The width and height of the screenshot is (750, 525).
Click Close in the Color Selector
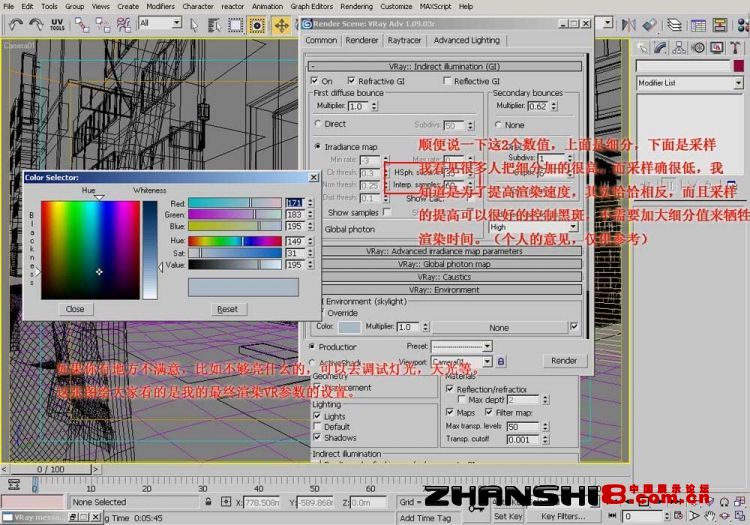click(x=75, y=309)
